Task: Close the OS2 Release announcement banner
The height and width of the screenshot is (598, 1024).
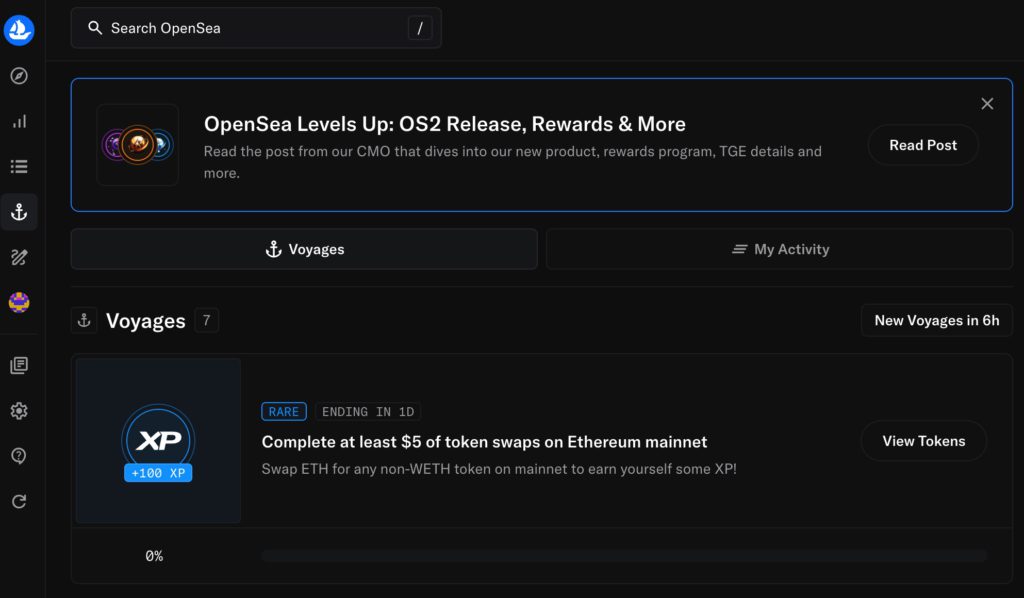Action: pyautogui.click(x=987, y=104)
